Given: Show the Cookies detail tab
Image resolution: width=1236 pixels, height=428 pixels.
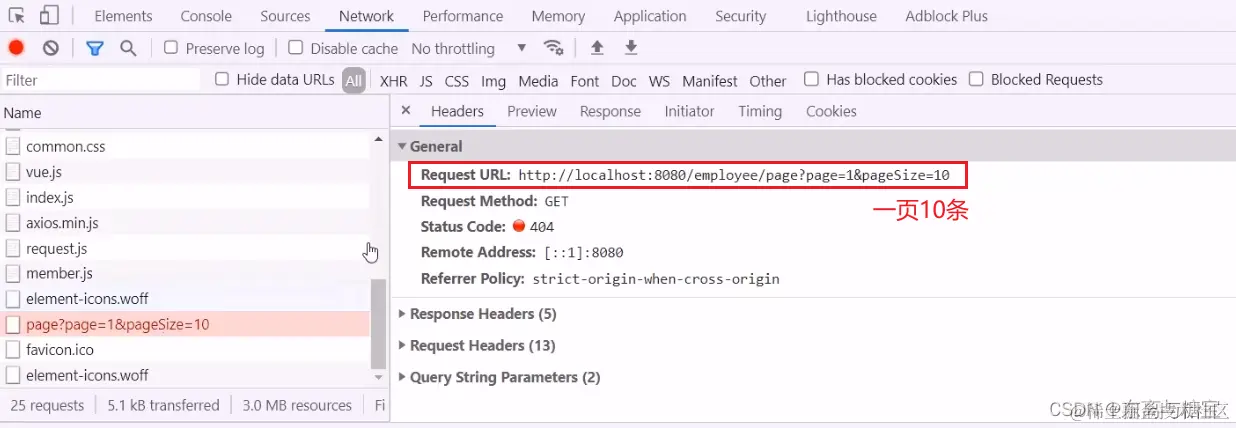Looking at the screenshot, I should tap(831, 111).
